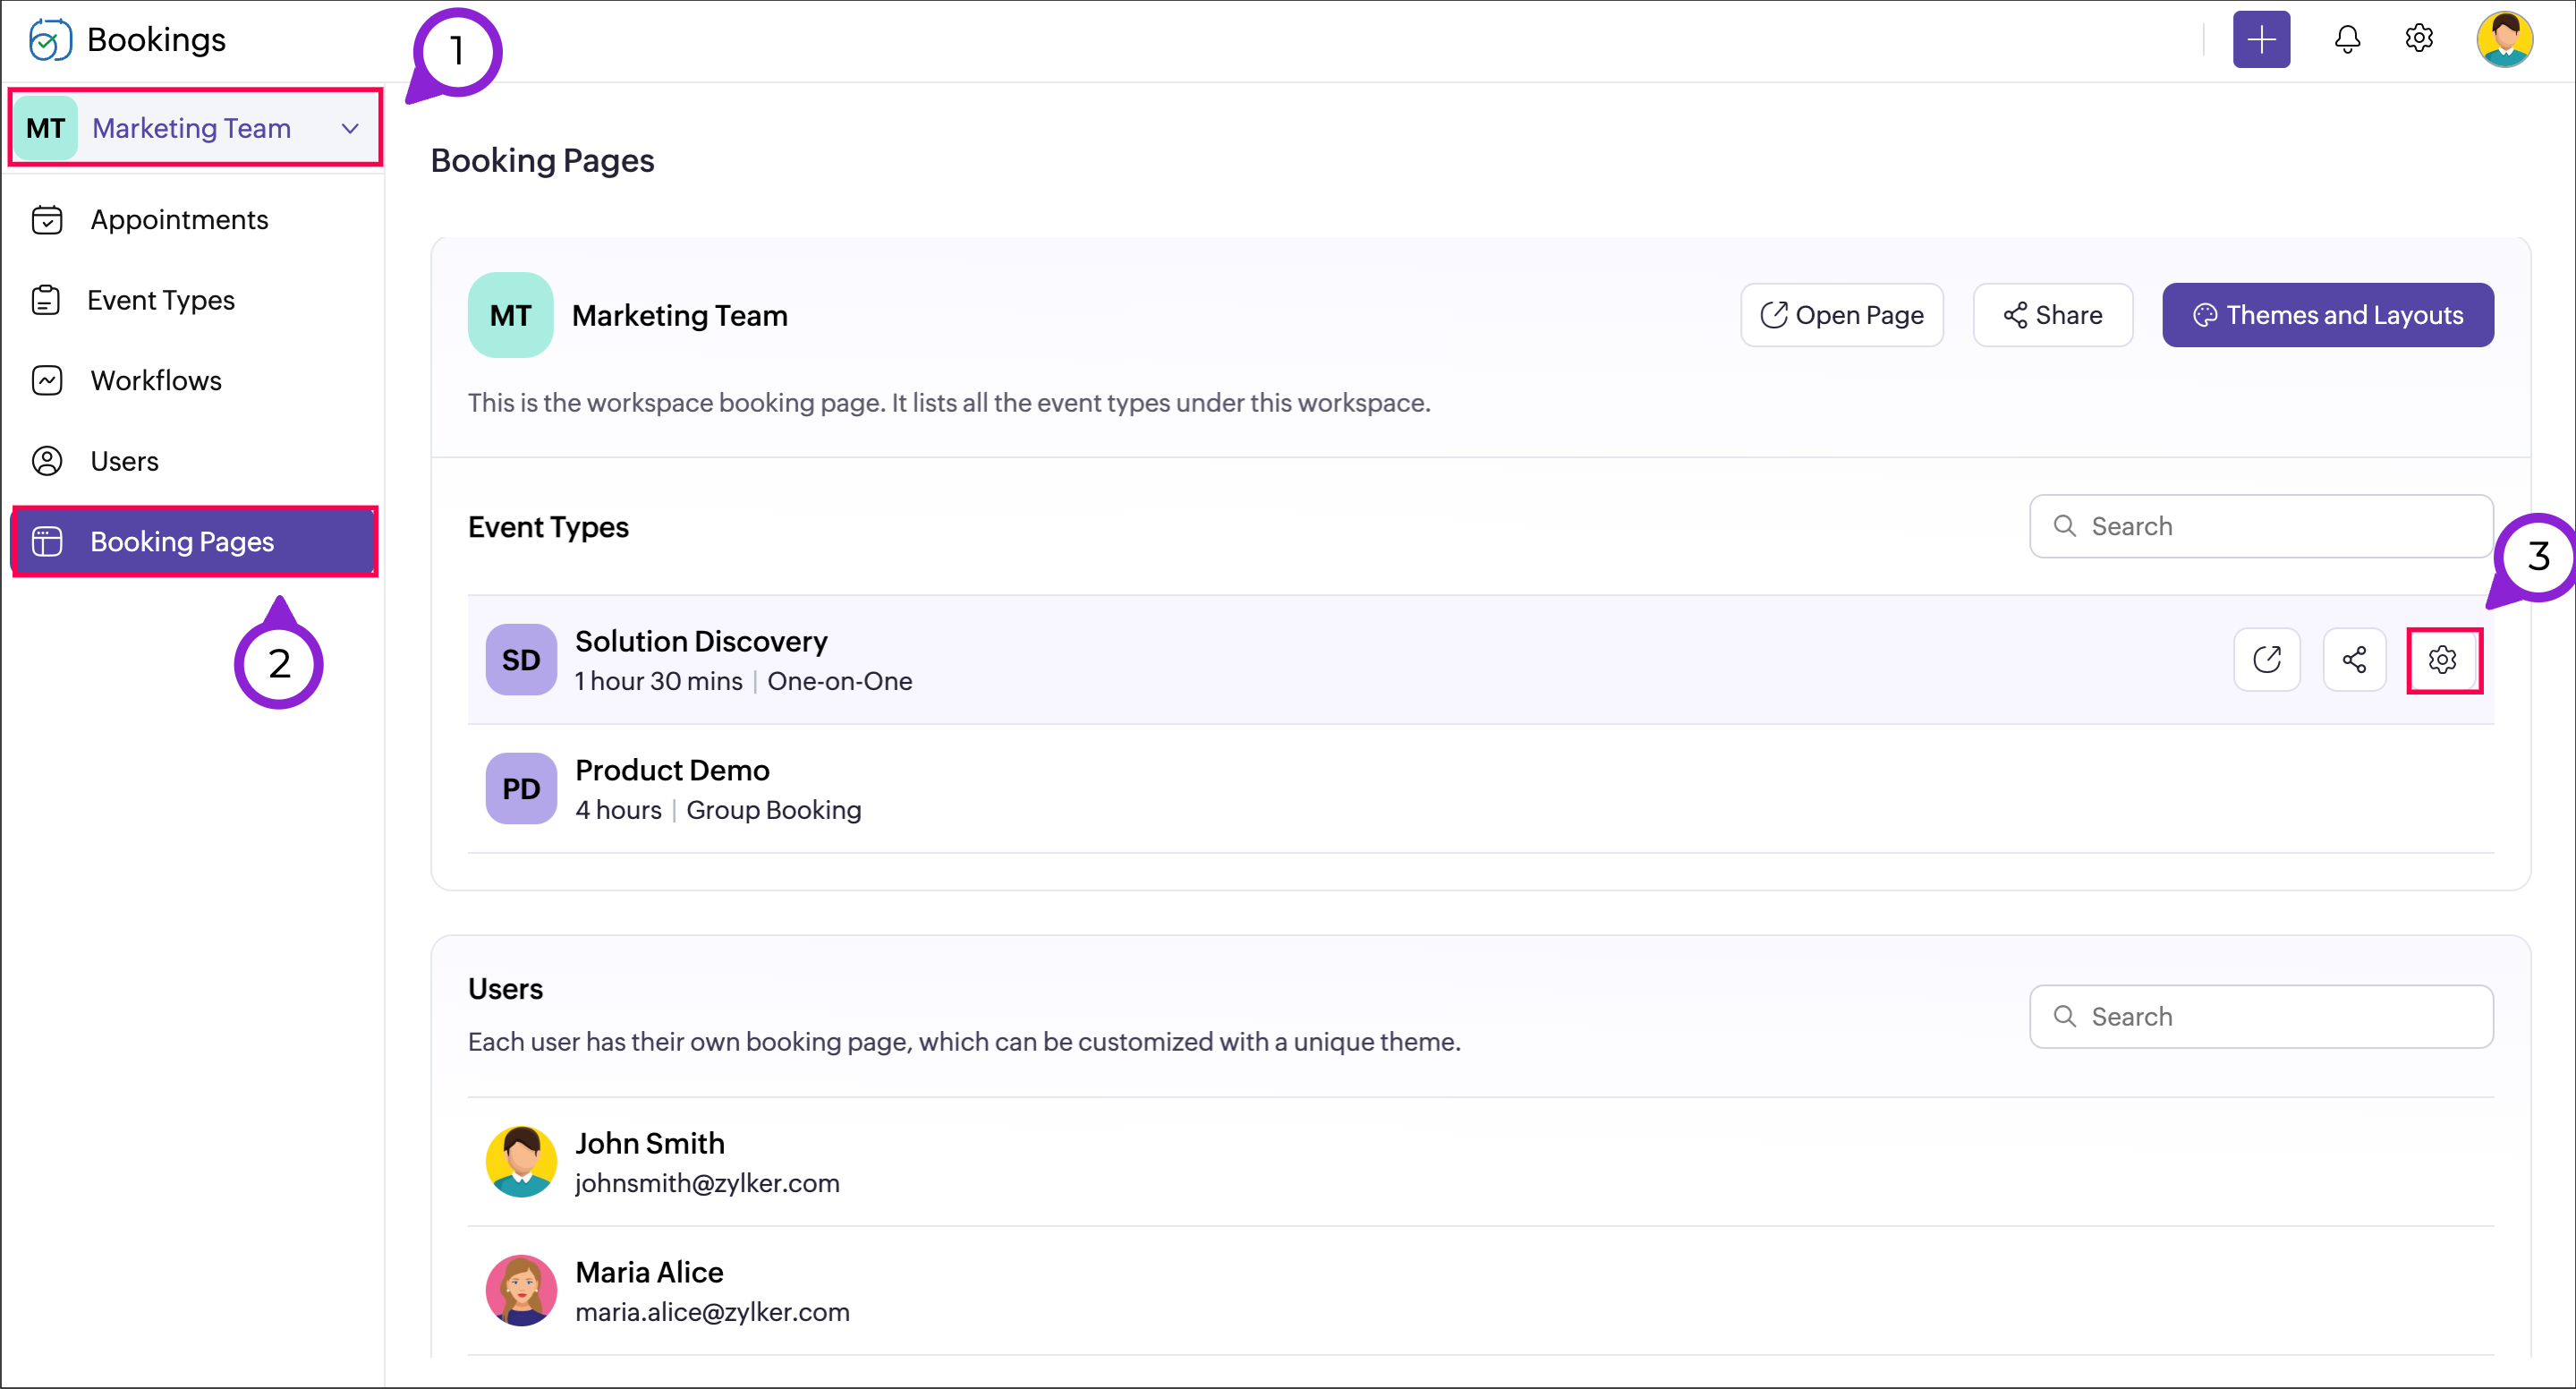Open Solution Discovery settings gear
The height and width of the screenshot is (1389, 2576).
(x=2441, y=660)
